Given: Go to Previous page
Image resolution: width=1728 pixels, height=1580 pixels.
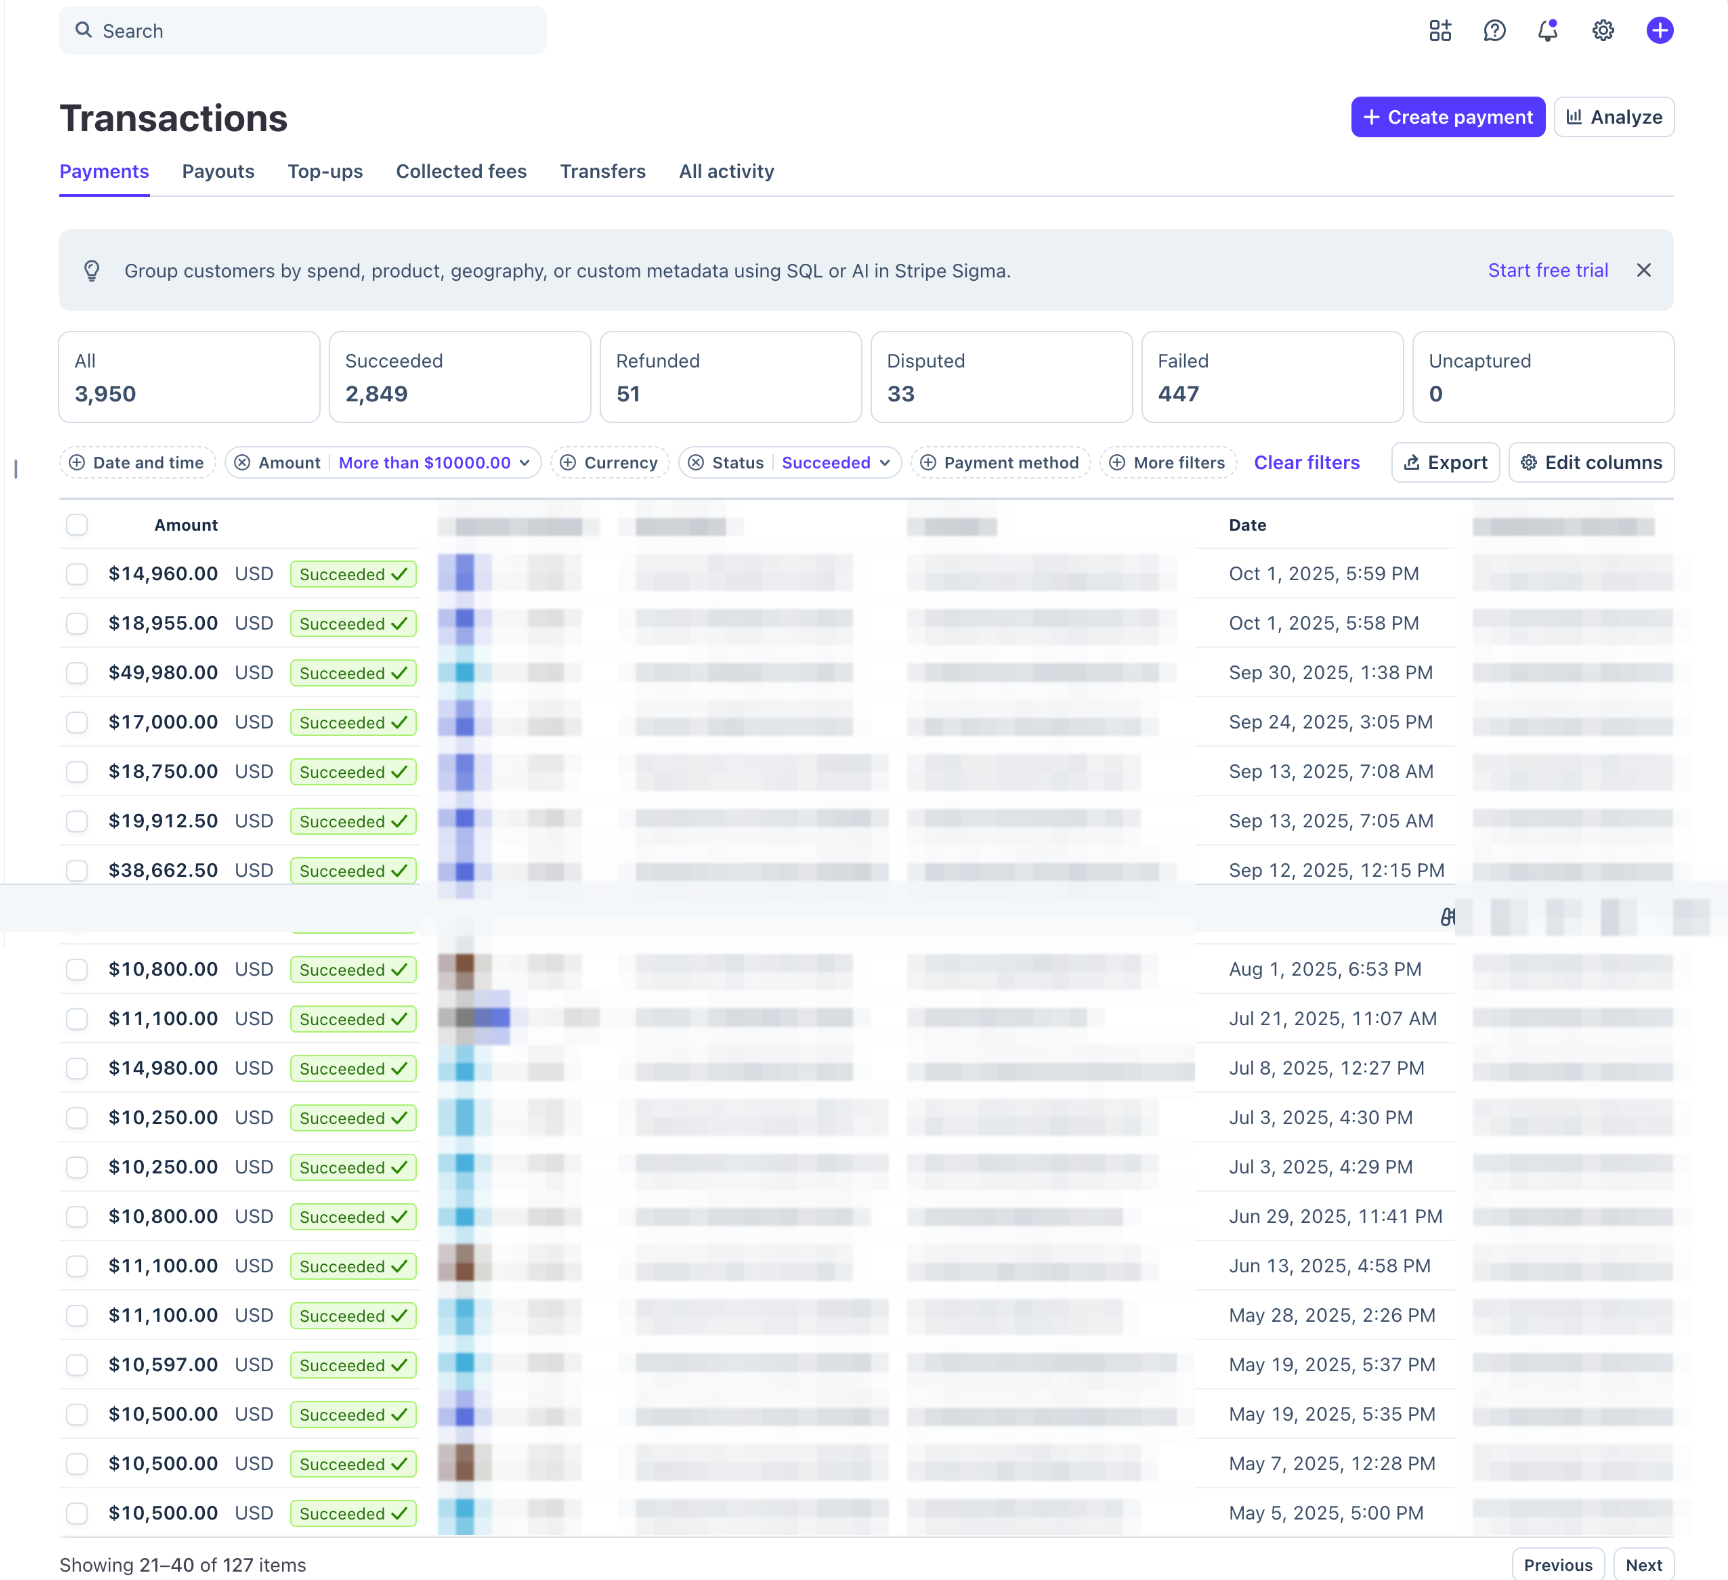Looking at the screenshot, I should 1558,1565.
